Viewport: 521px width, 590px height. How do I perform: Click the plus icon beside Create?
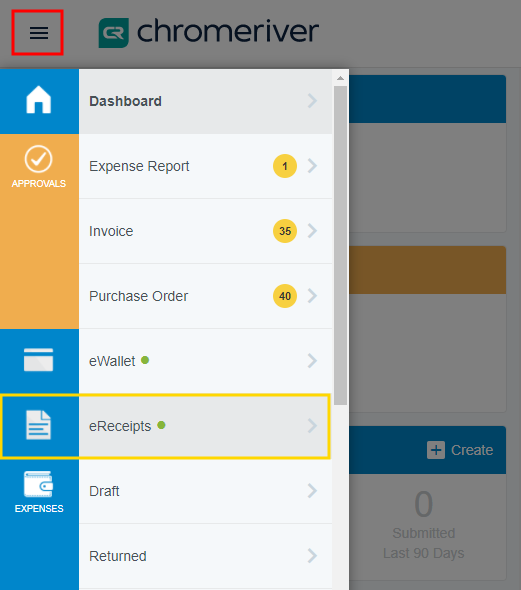436,450
